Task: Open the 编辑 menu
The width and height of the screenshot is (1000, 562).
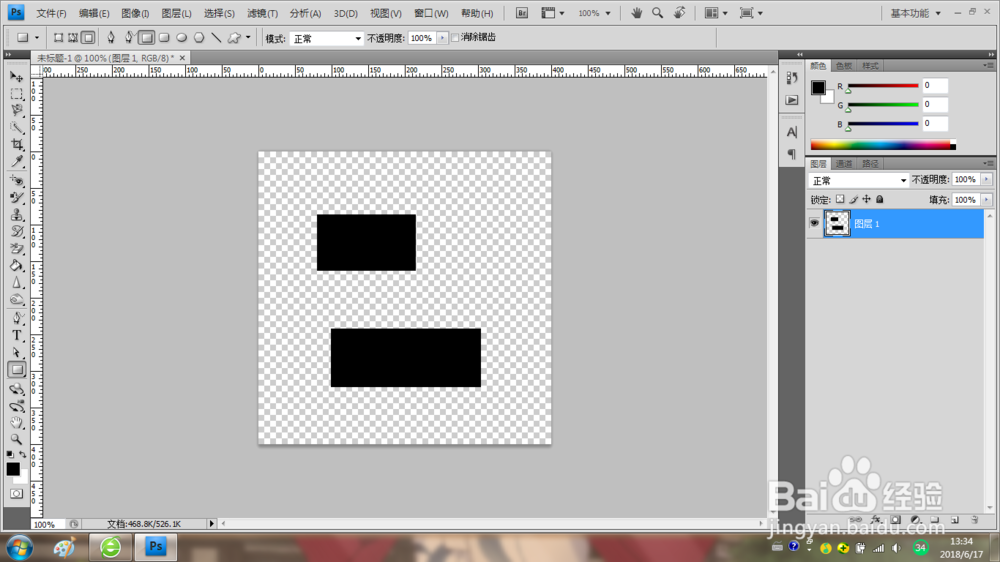Action: point(94,13)
